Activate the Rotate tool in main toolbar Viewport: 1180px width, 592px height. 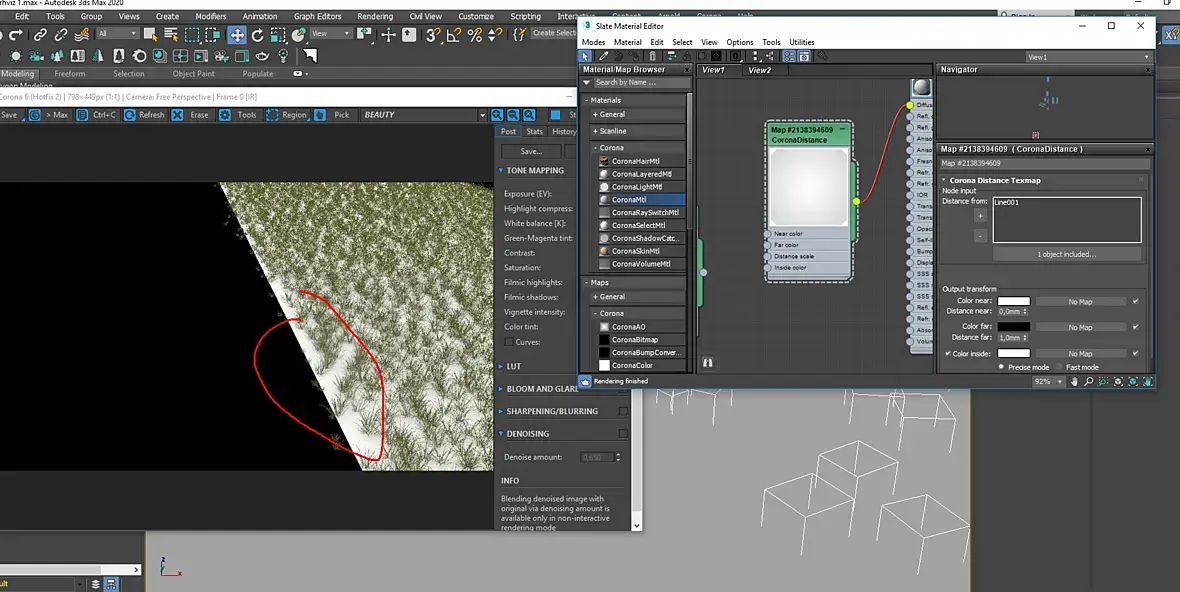pos(257,35)
